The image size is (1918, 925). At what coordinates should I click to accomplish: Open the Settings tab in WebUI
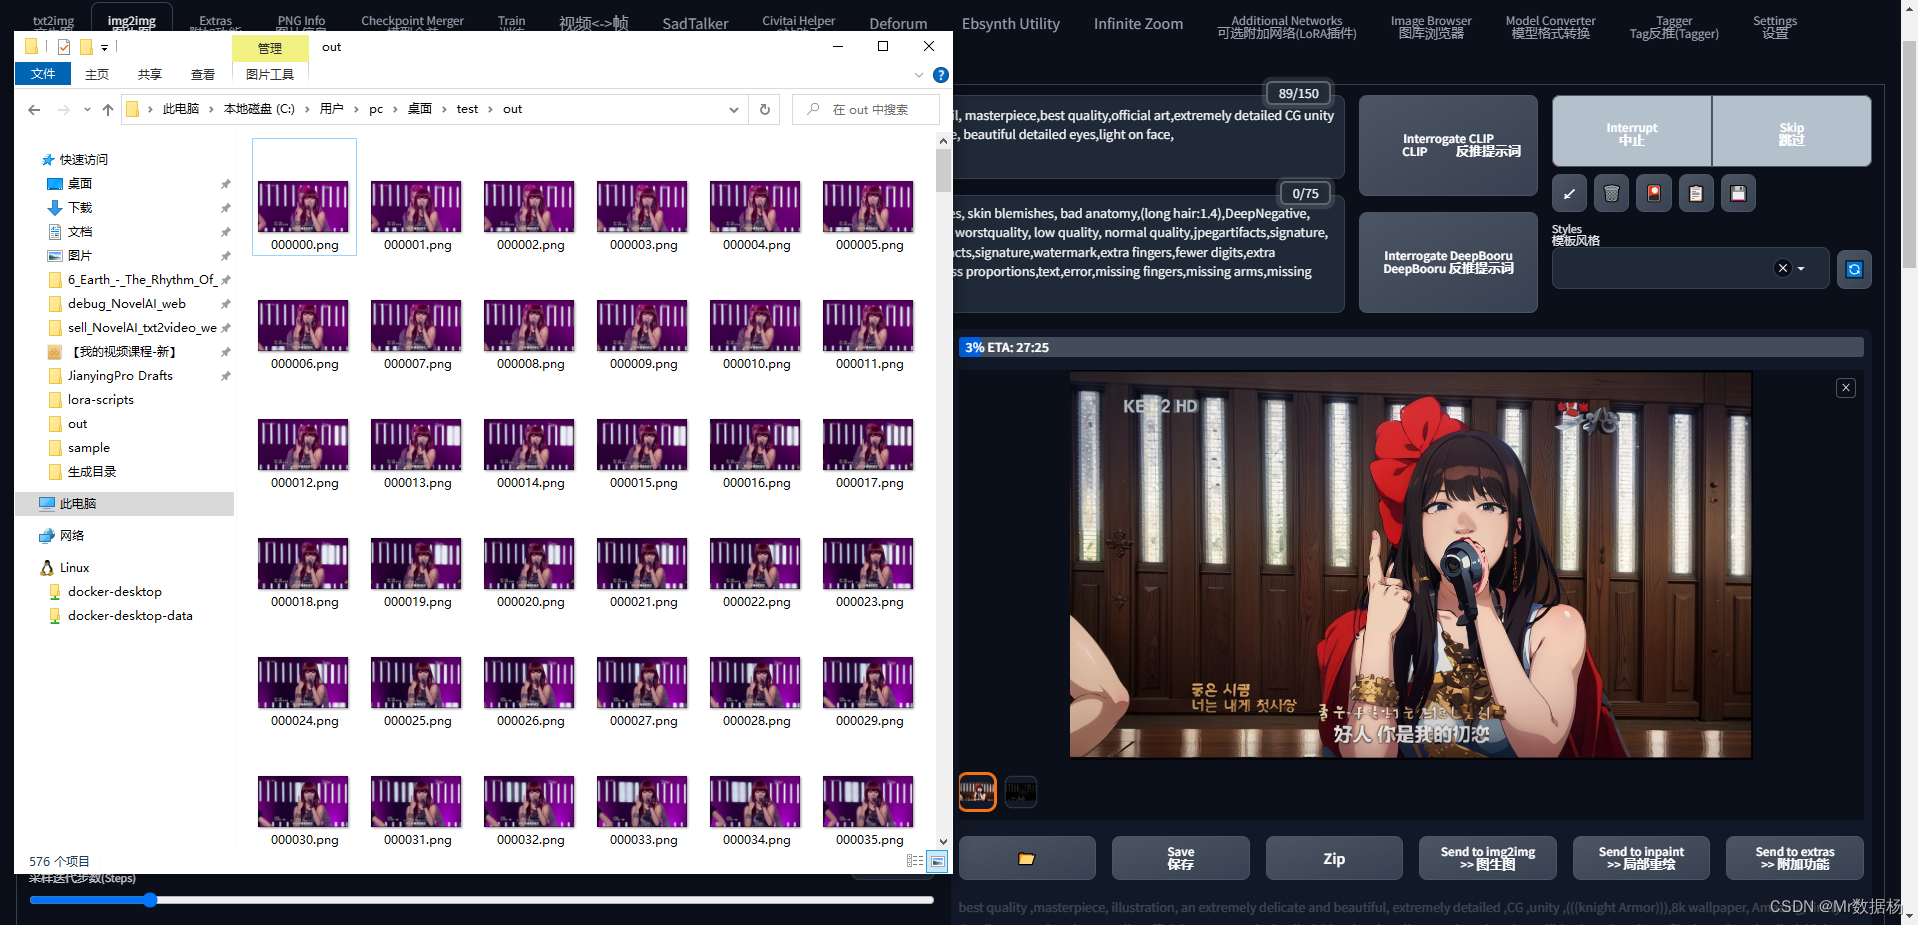[1775, 27]
